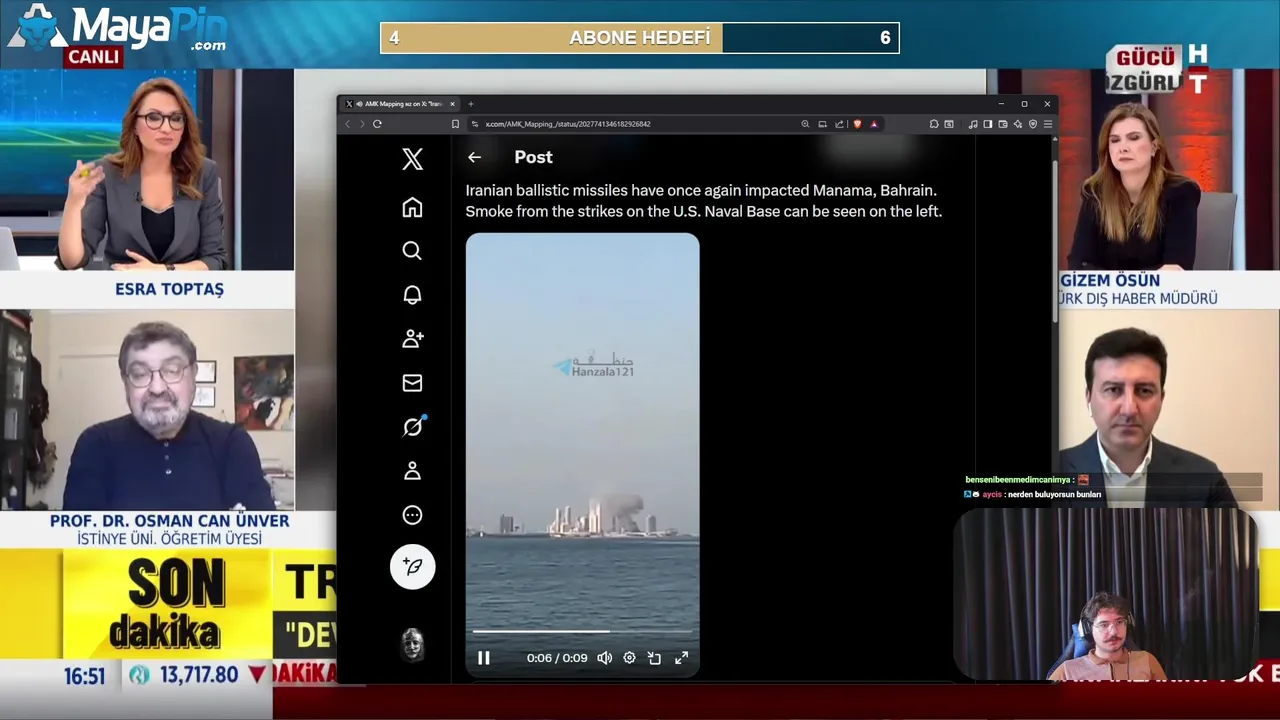Click the streamer webcam overlay
This screenshot has height=720, width=1280.
coord(1107,595)
